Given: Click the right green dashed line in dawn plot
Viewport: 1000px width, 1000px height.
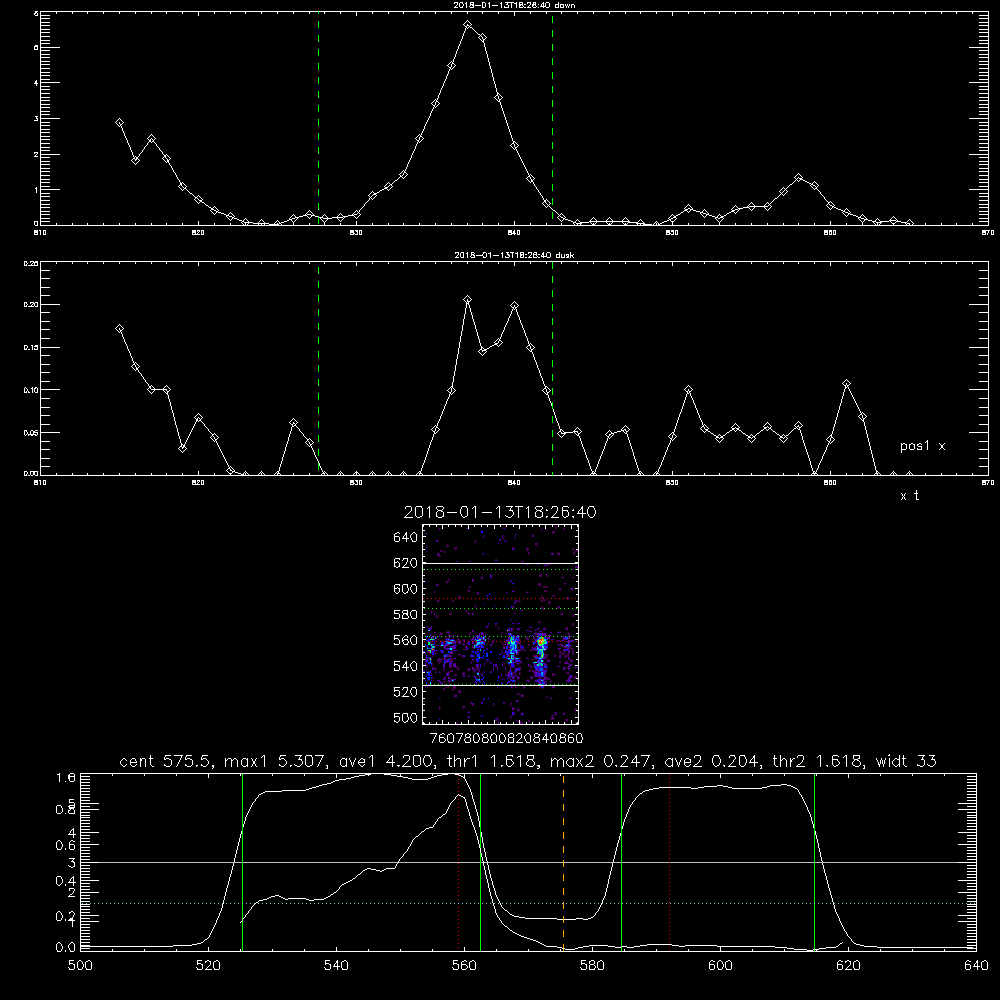Looking at the screenshot, I should (x=552, y=119).
